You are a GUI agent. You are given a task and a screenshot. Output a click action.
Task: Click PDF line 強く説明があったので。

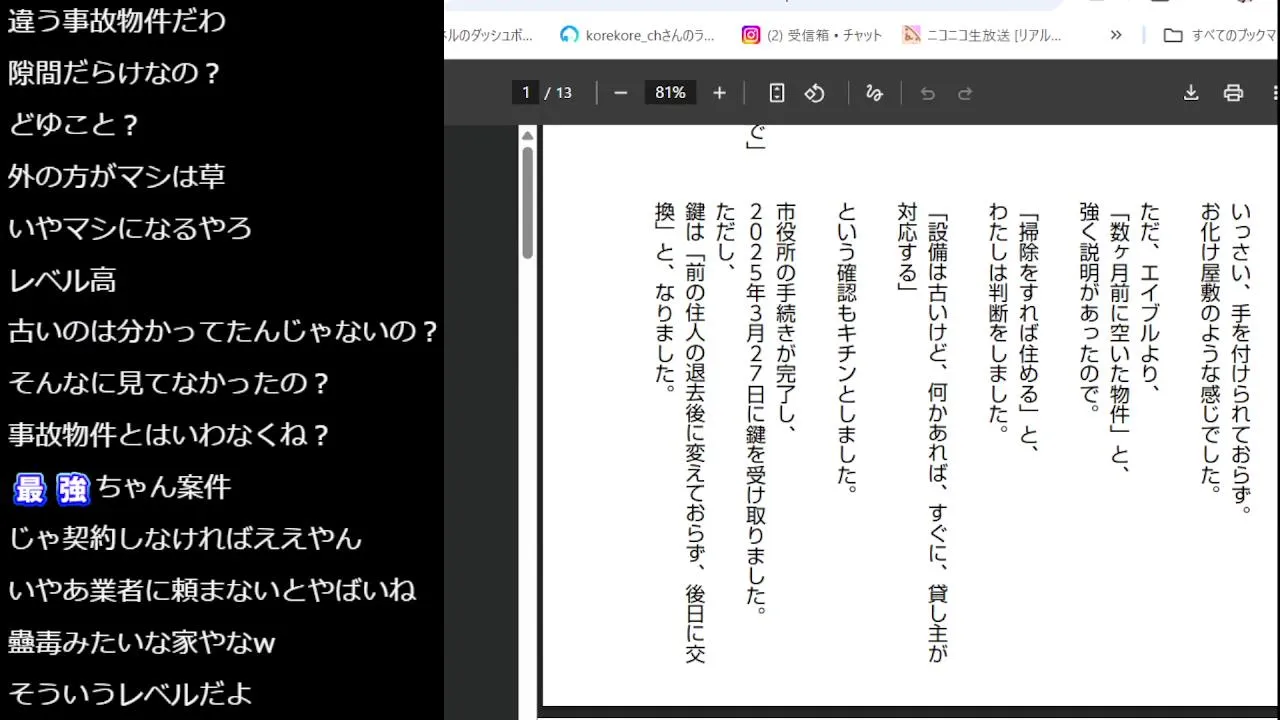coord(1090,308)
